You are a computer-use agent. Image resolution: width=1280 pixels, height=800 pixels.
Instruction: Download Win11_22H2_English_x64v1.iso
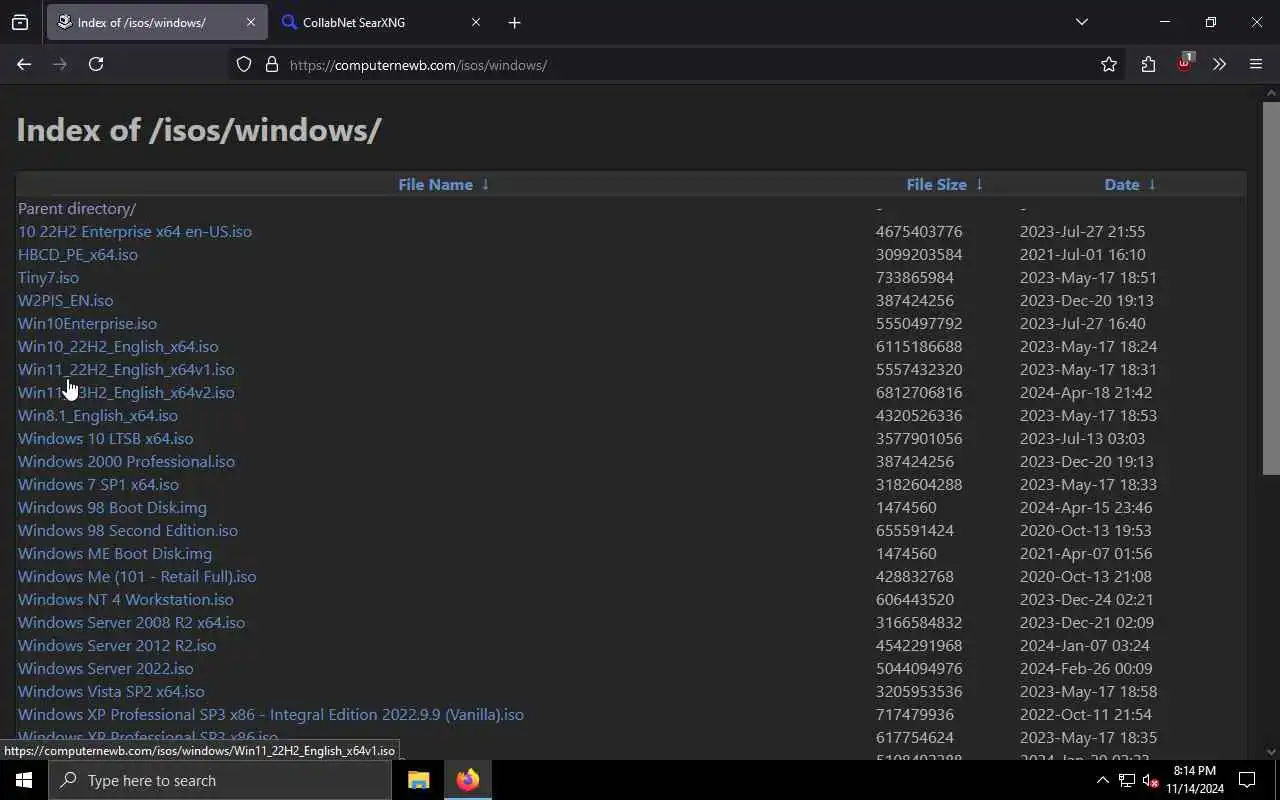(126, 369)
